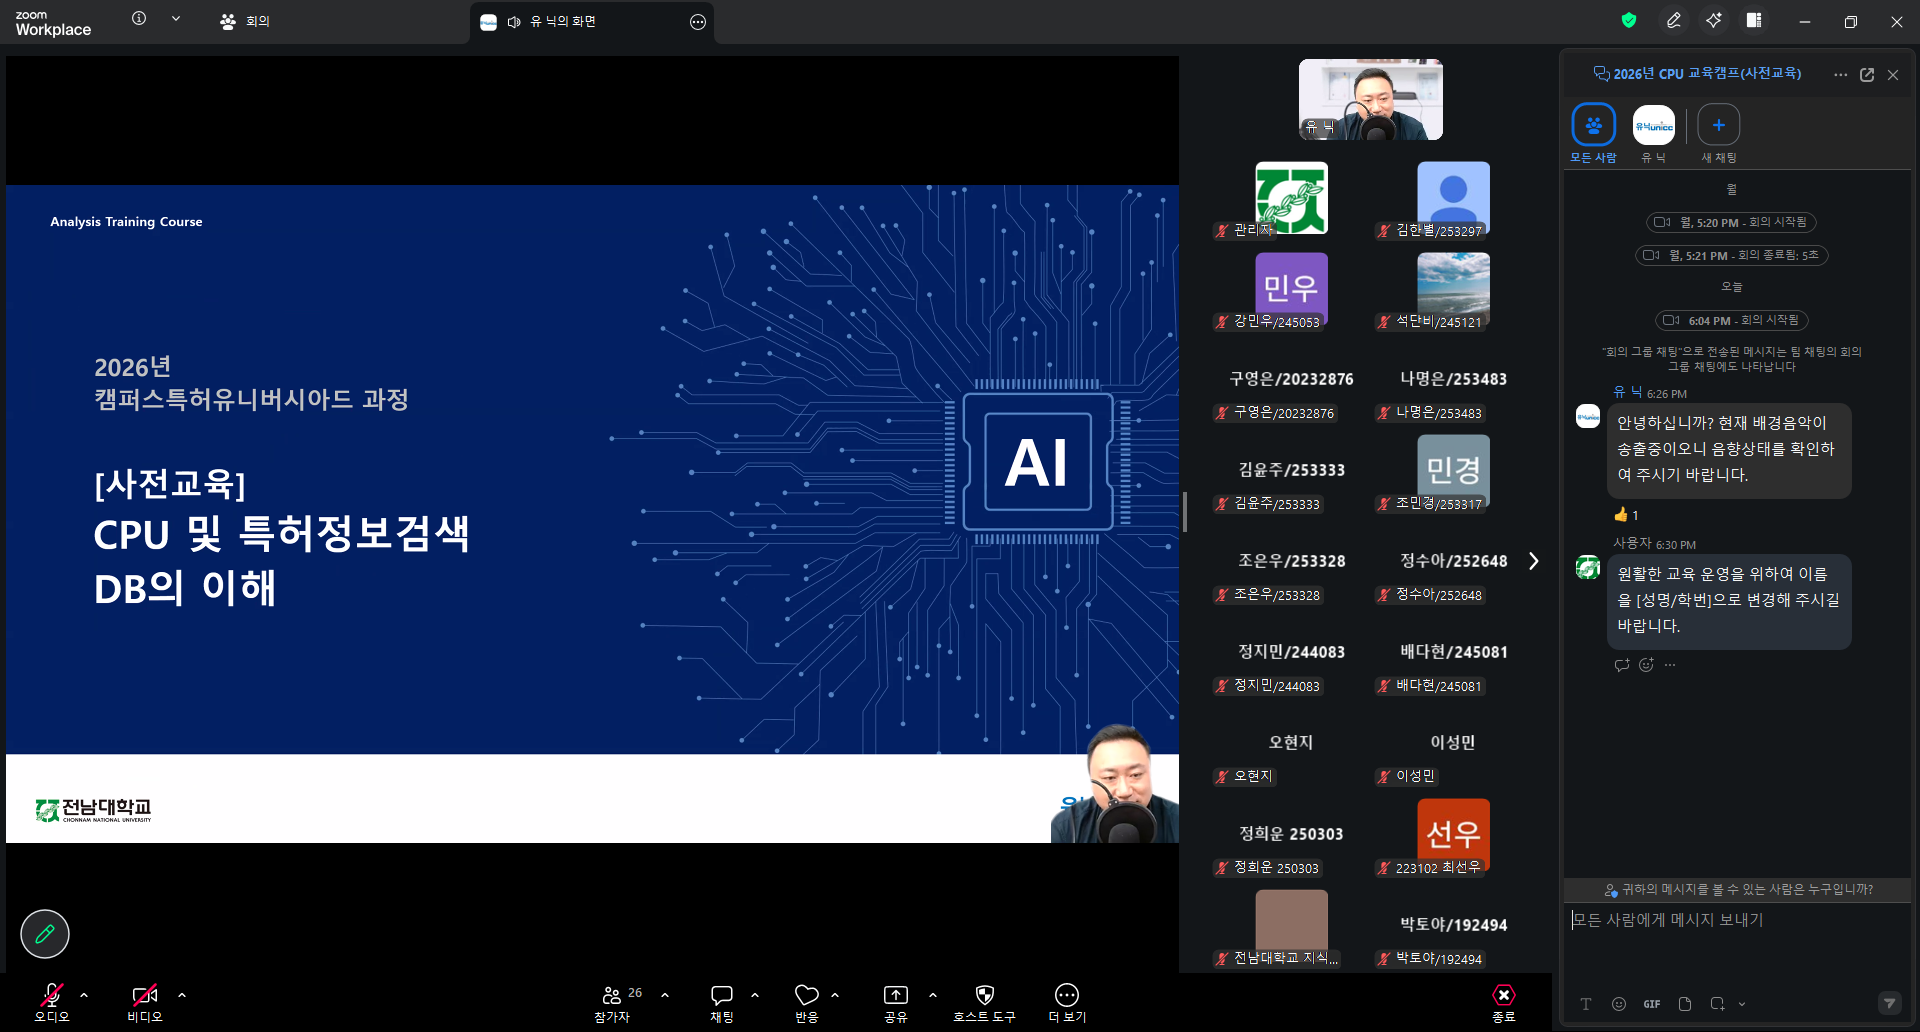Attach a file using chat file icon
Screen dimensions: 1920x1032
[x=1685, y=1004]
